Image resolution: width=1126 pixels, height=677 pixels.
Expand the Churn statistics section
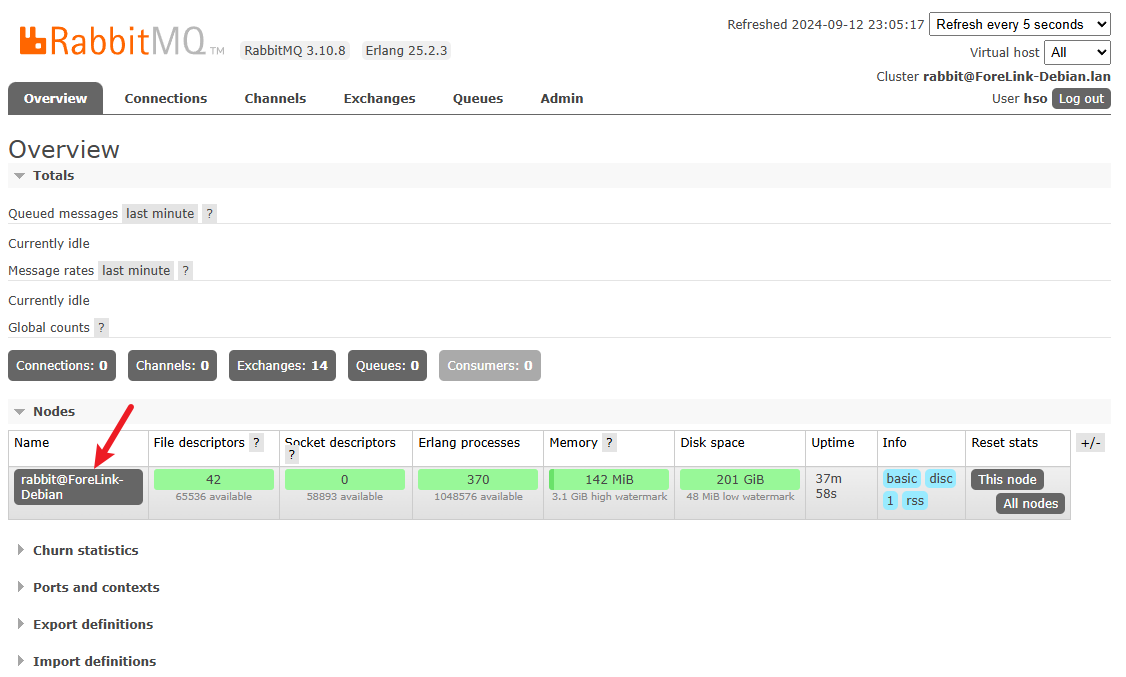point(85,550)
